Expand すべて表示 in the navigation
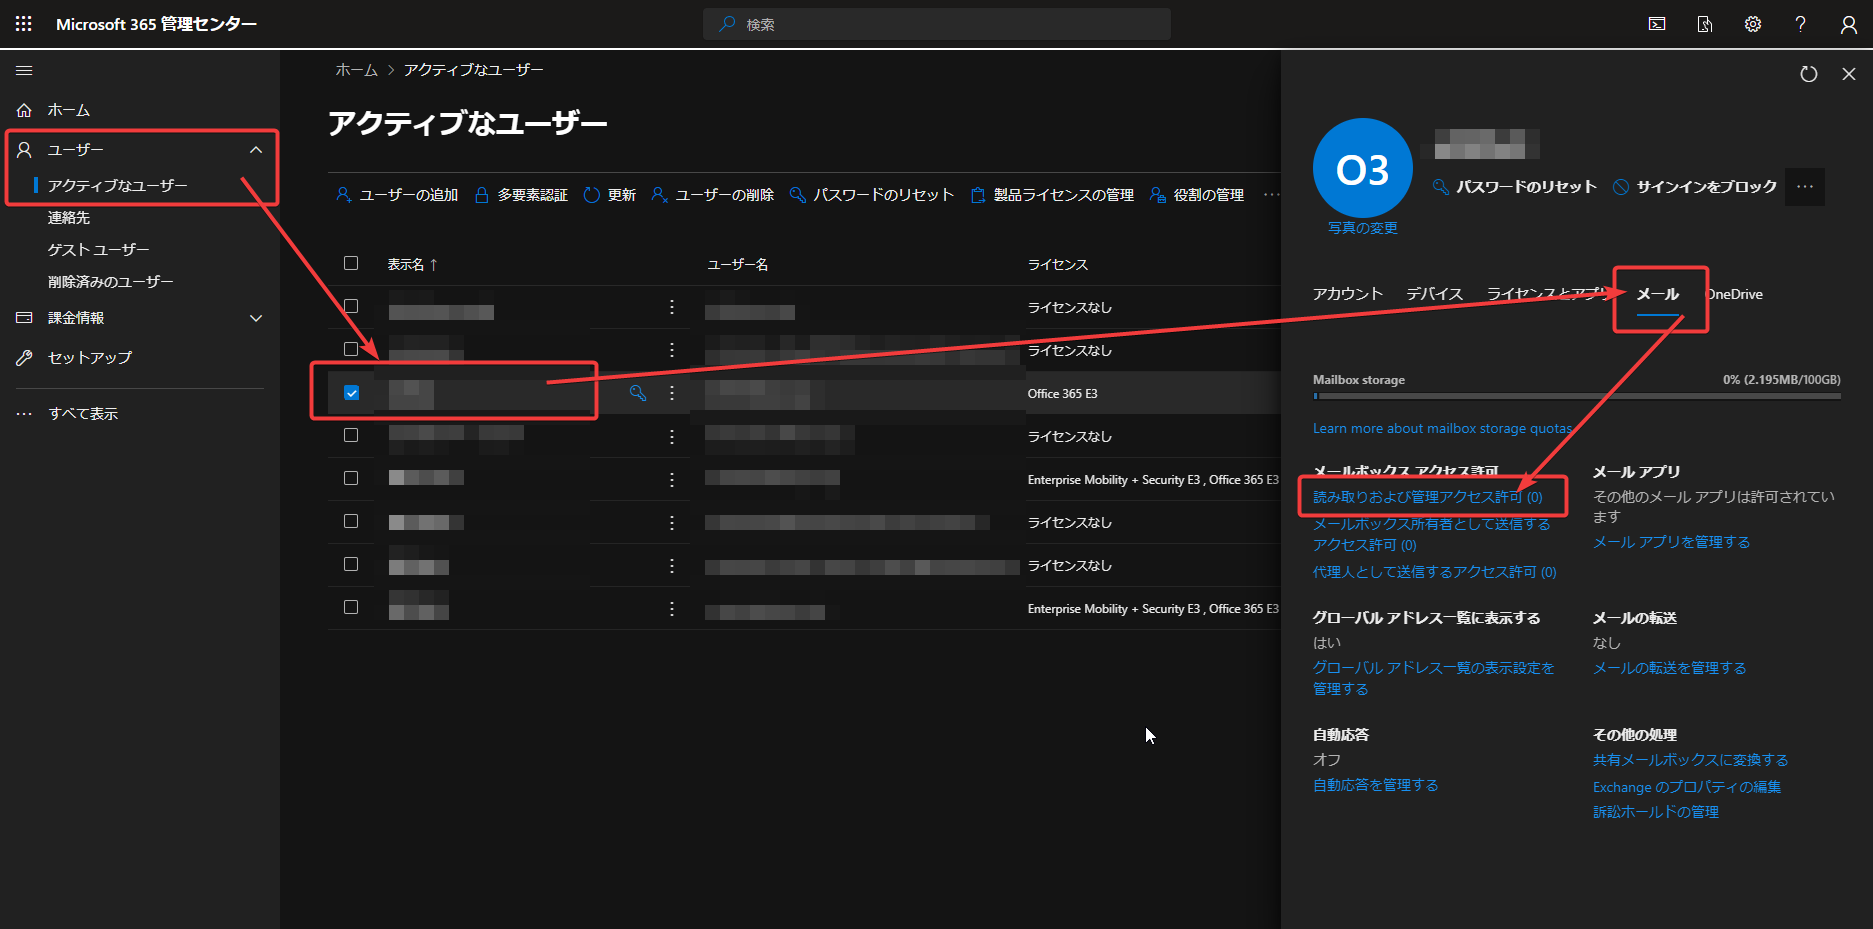The width and height of the screenshot is (1873, 929). coord(83,414)
